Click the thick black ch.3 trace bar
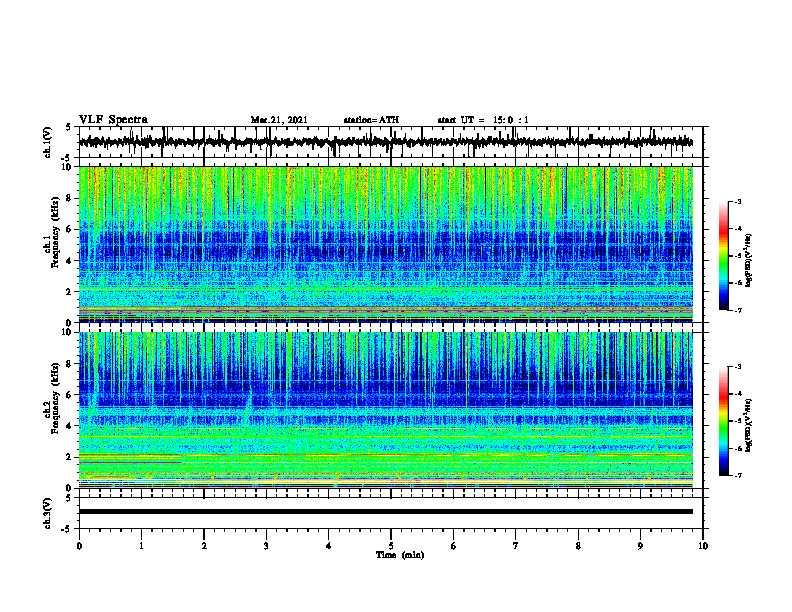 point(385,512)
